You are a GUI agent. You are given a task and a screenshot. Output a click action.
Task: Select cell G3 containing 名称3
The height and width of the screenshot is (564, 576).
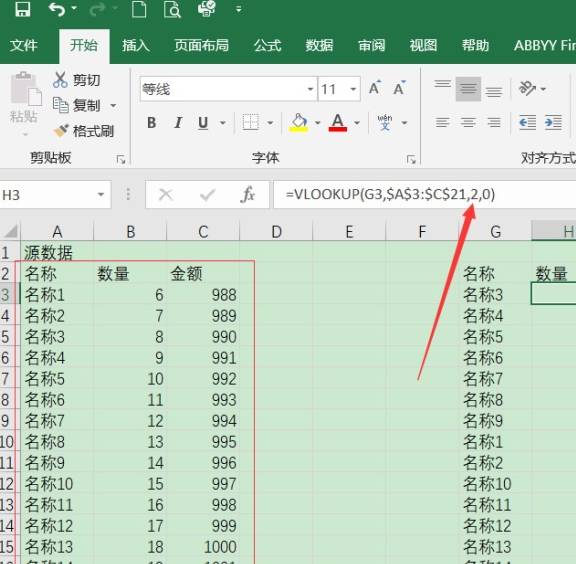tap(495, 295)
